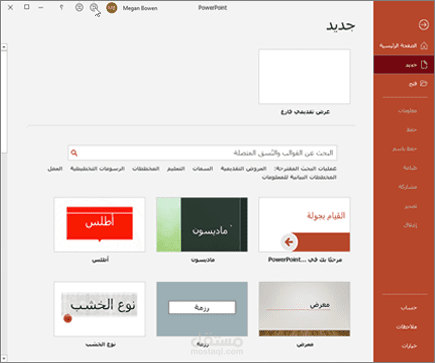Open Help via the question mark icon
The height and width of the screenshot is (363, 435).
click(x=61, y=7)
